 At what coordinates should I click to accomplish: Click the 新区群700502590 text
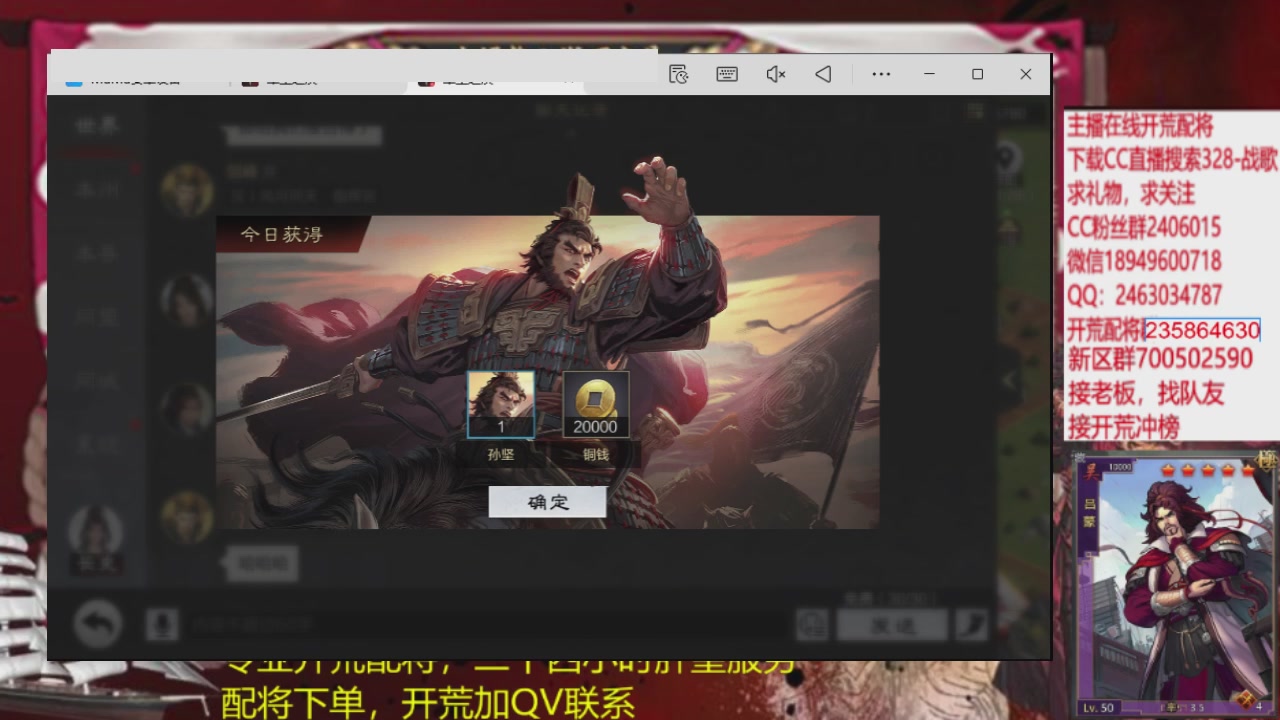point(1160,358)
